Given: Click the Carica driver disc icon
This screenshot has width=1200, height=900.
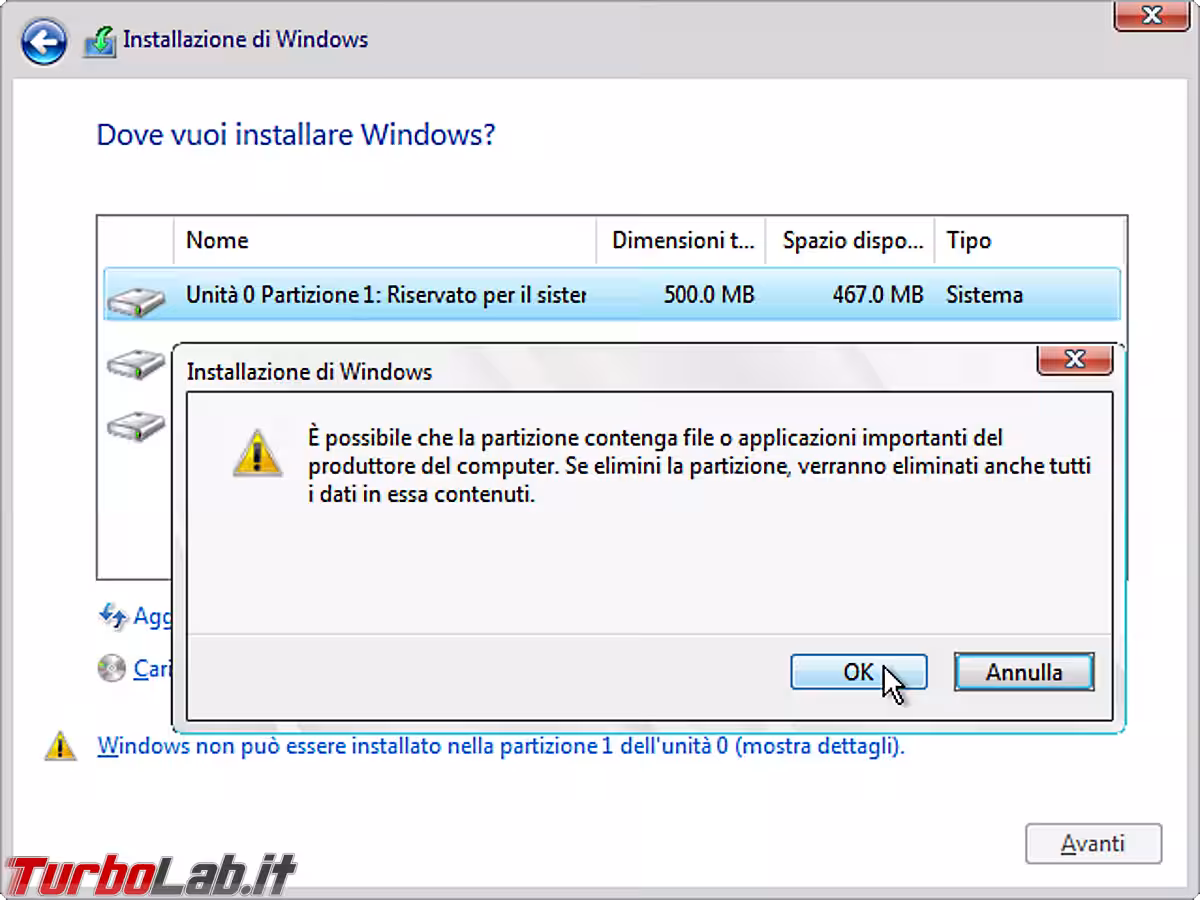Looking at the screenshot, I should click(x=111, y=667).
